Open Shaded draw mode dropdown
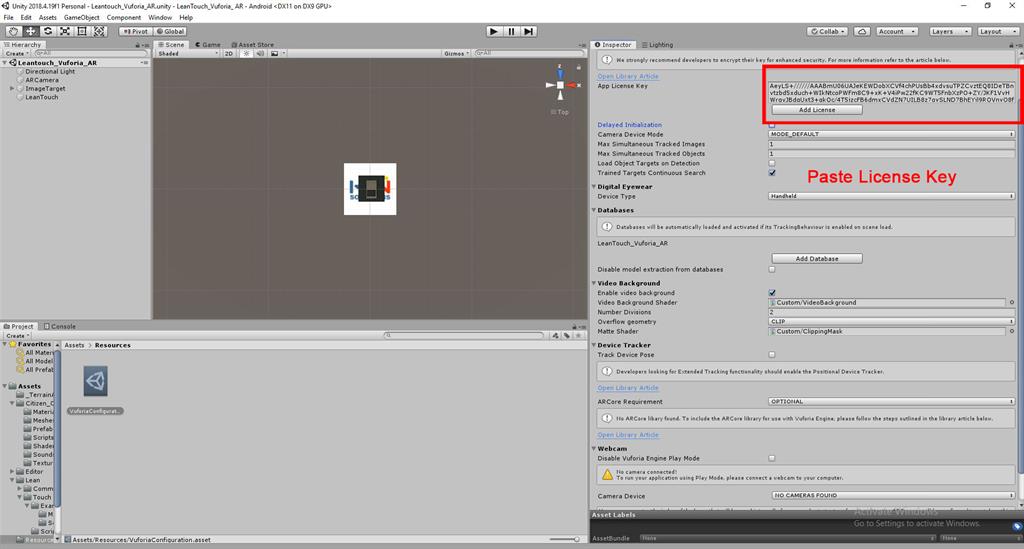Screen dimensions: 1024x549 tap(187, 54)
